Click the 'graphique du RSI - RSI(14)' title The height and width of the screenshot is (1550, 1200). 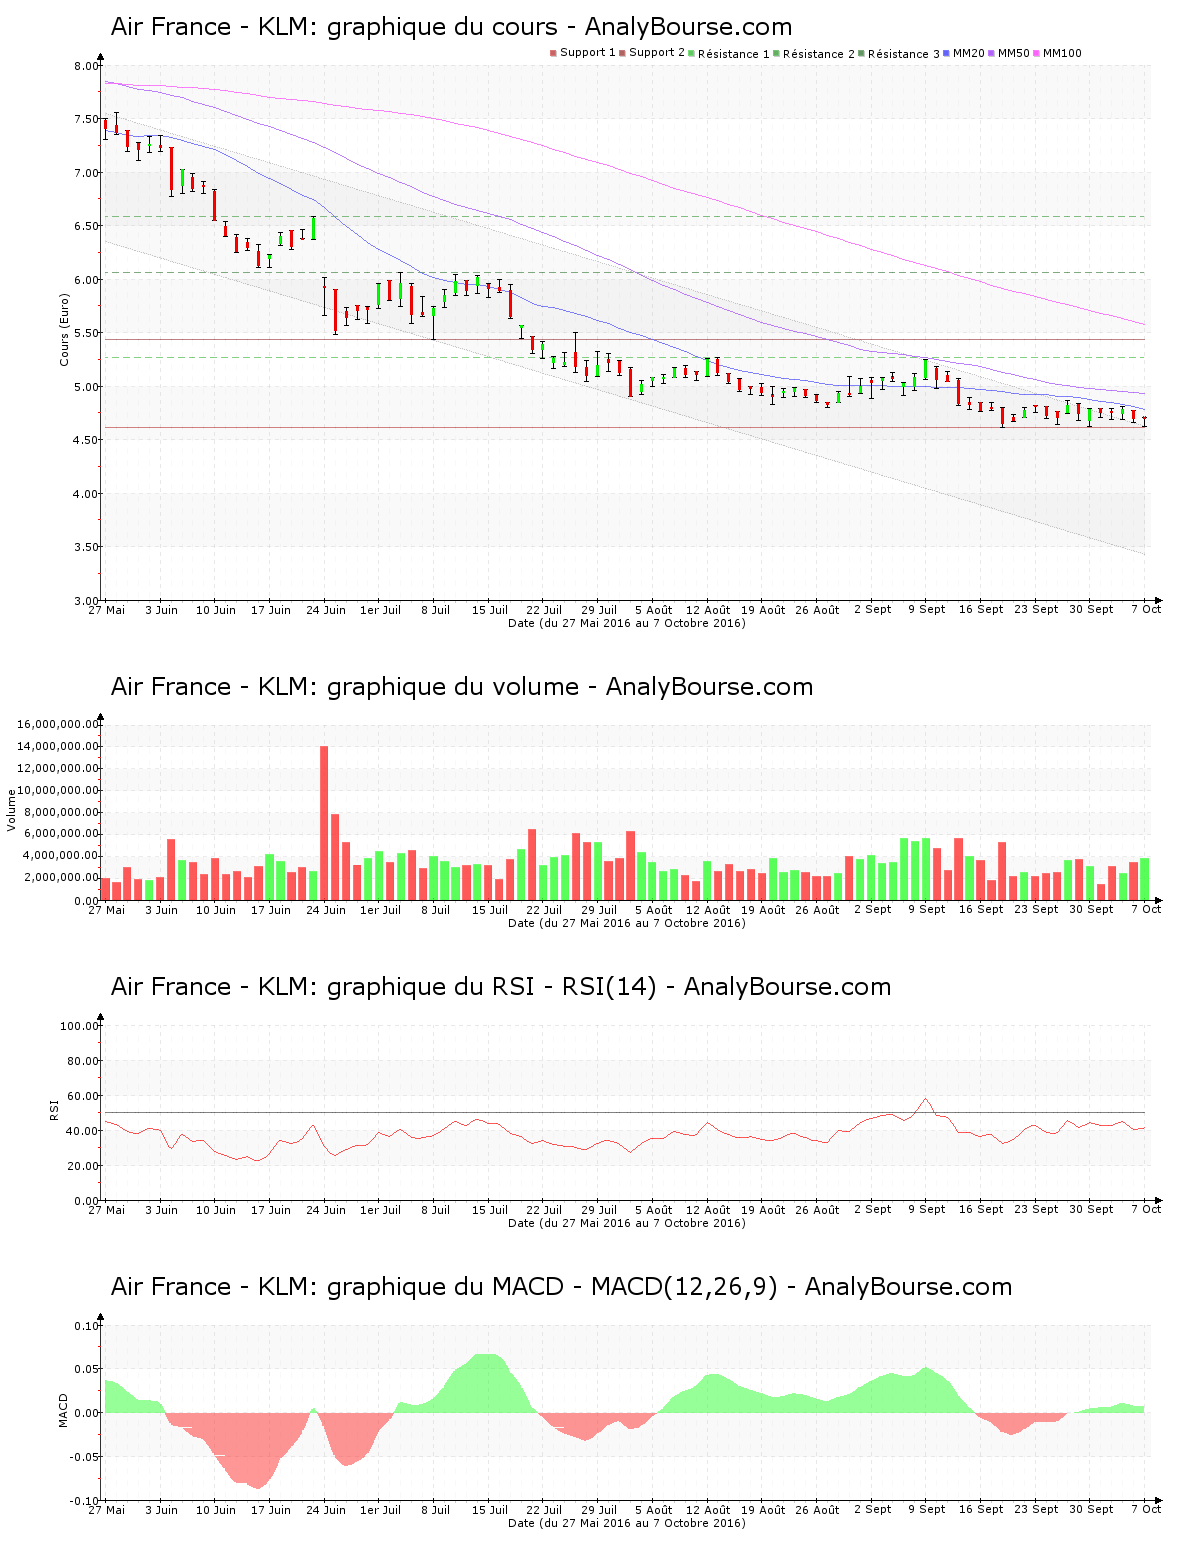tap(501, 987)
